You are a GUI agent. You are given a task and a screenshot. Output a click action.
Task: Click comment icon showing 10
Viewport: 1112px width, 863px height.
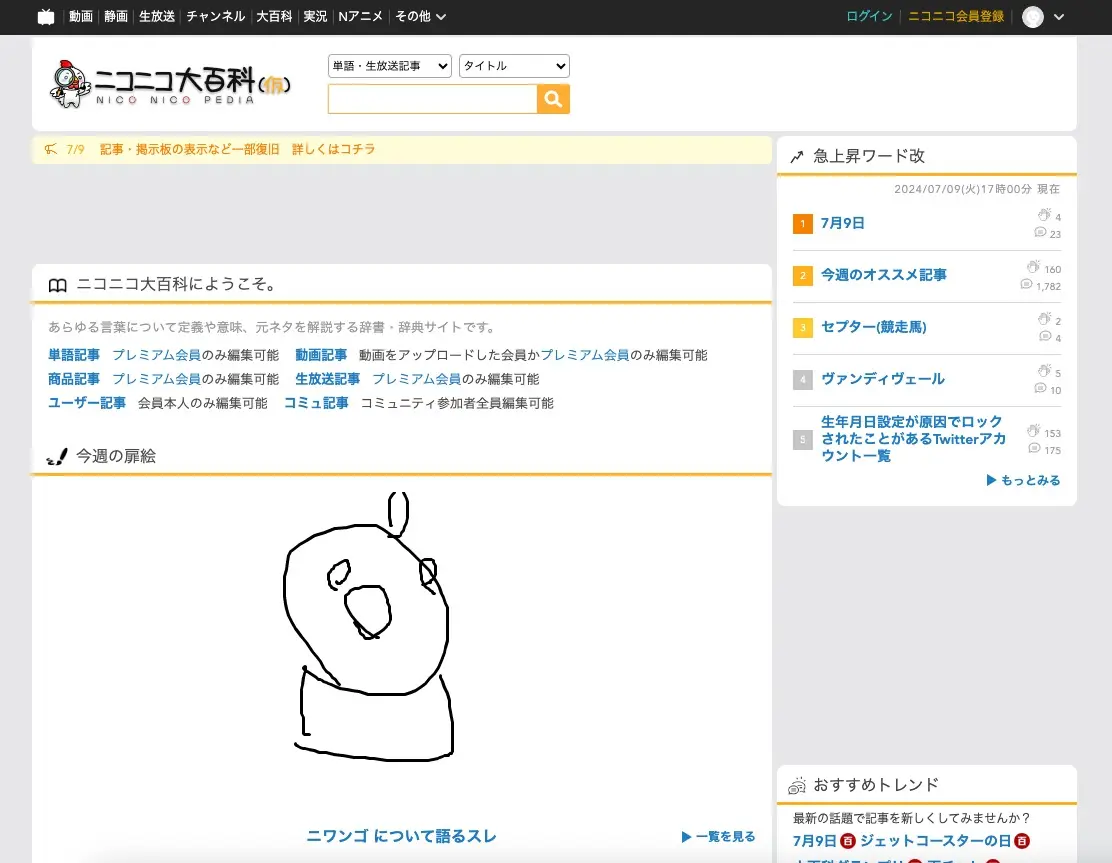pyautogui.click(x=1040, y=388)
